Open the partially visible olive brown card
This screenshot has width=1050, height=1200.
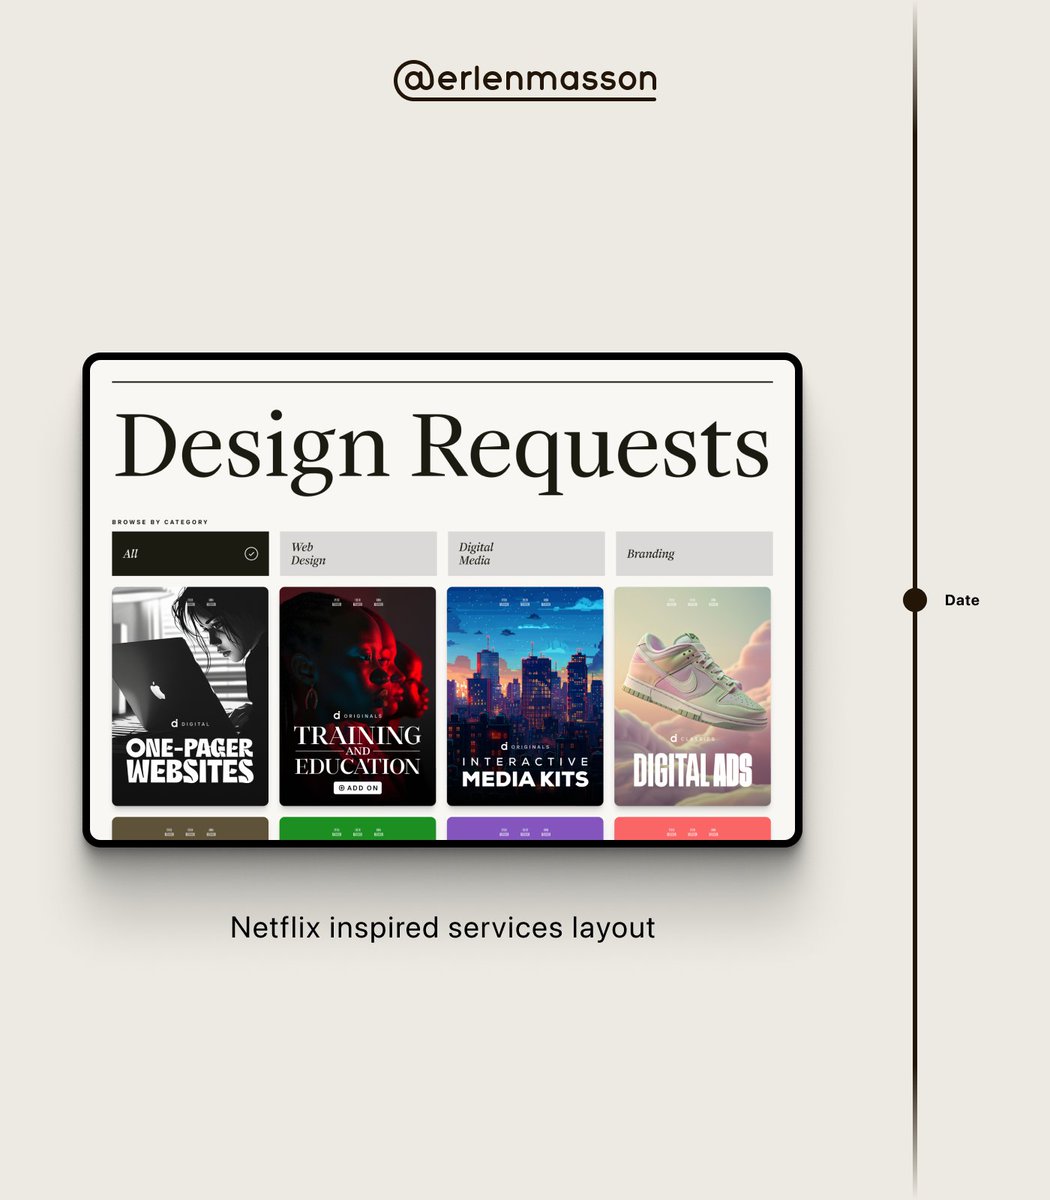click(190, 829)
